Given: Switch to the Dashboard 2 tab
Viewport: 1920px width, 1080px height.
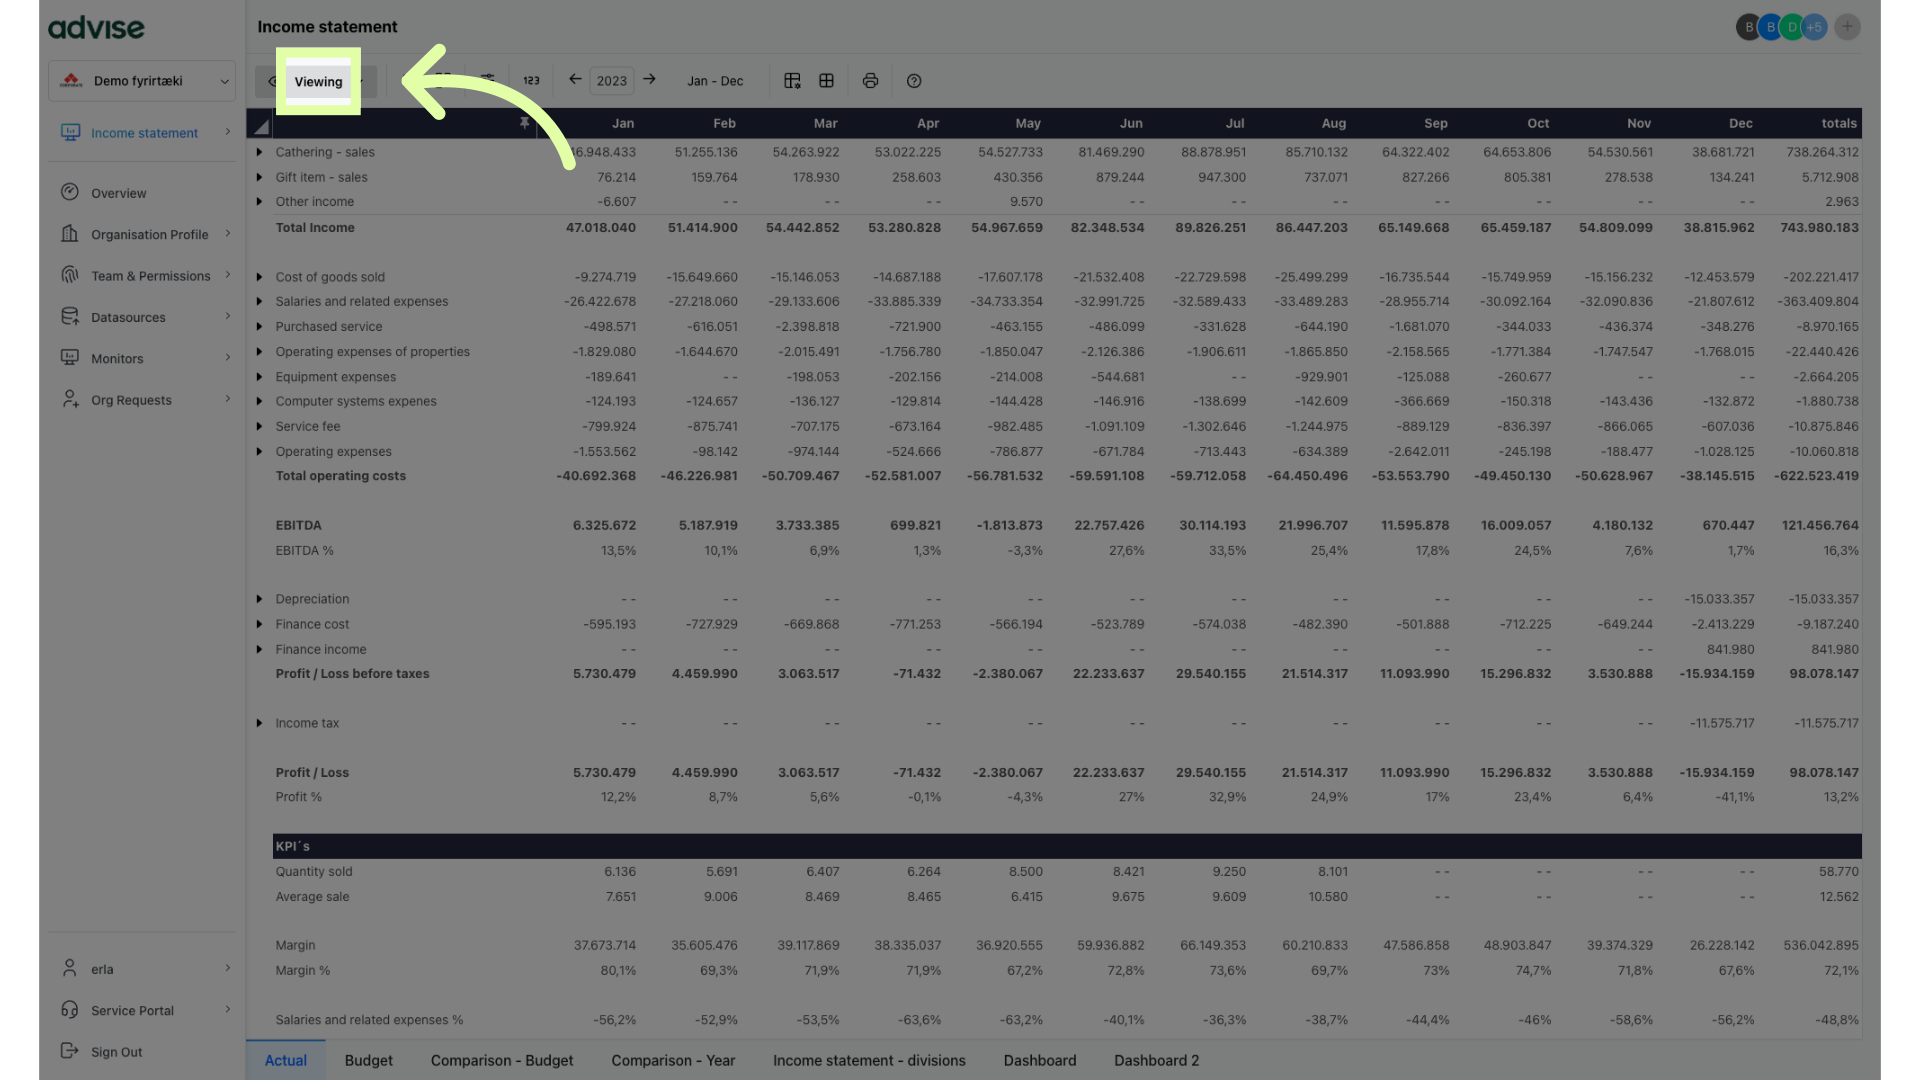Looking at the screenshot, I should (1156, 1060).
